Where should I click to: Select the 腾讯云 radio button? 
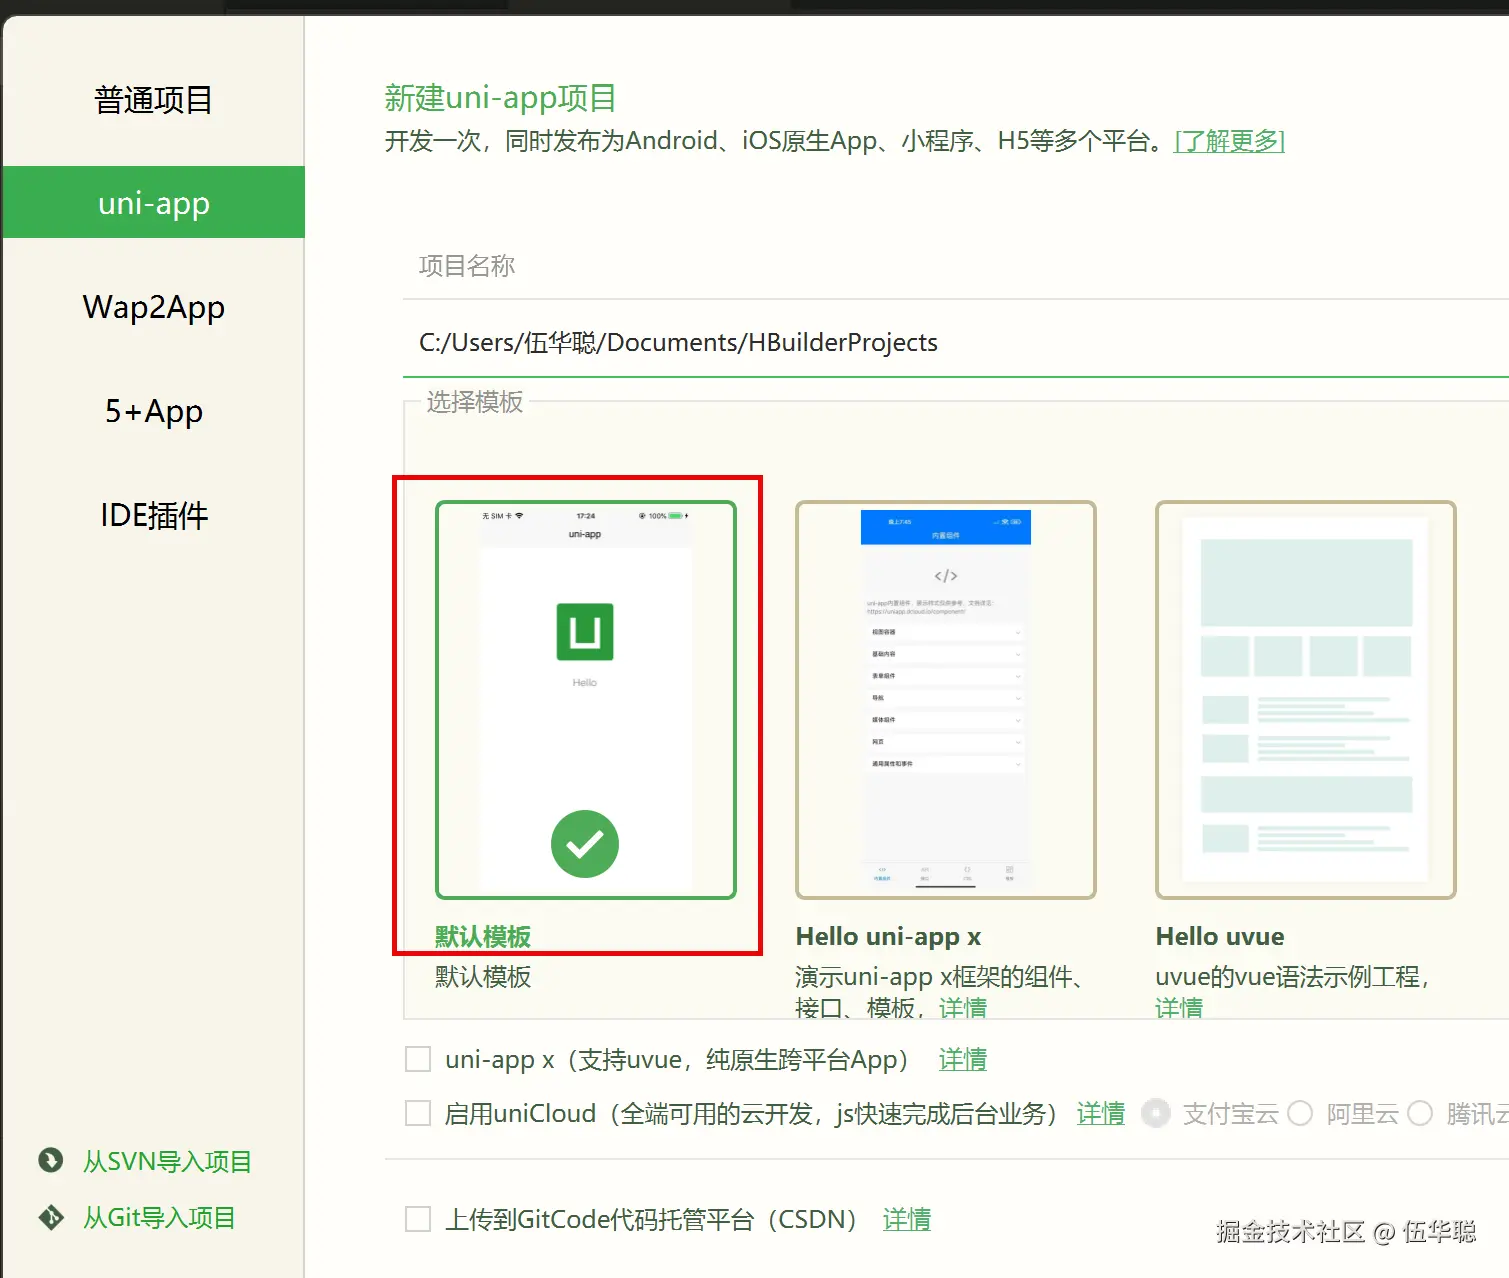[x=1420, y=1113]
